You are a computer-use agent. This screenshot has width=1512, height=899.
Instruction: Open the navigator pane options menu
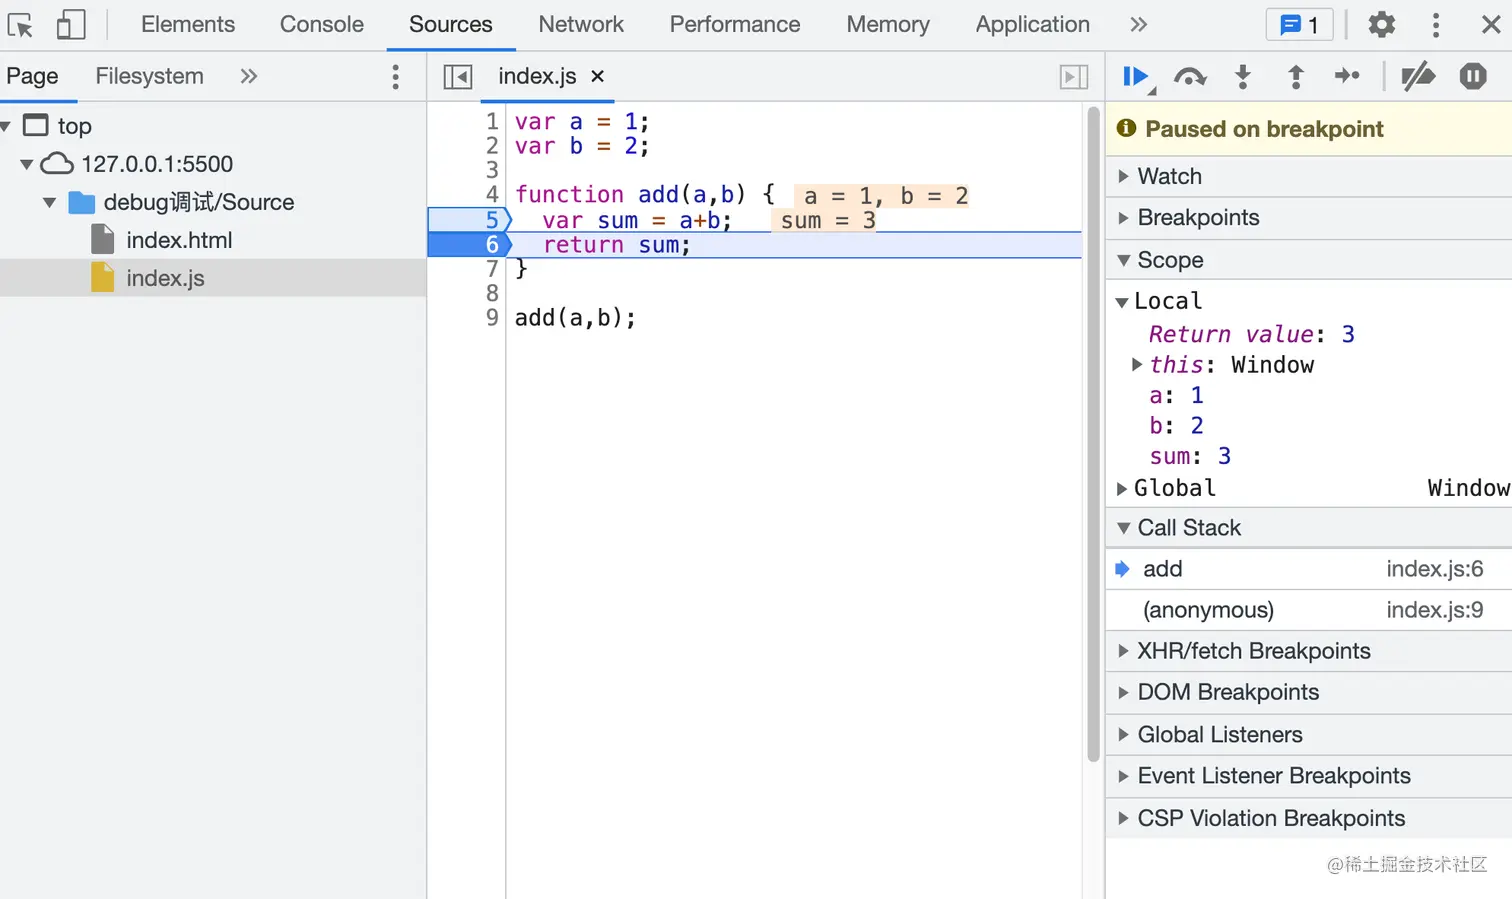396,76
